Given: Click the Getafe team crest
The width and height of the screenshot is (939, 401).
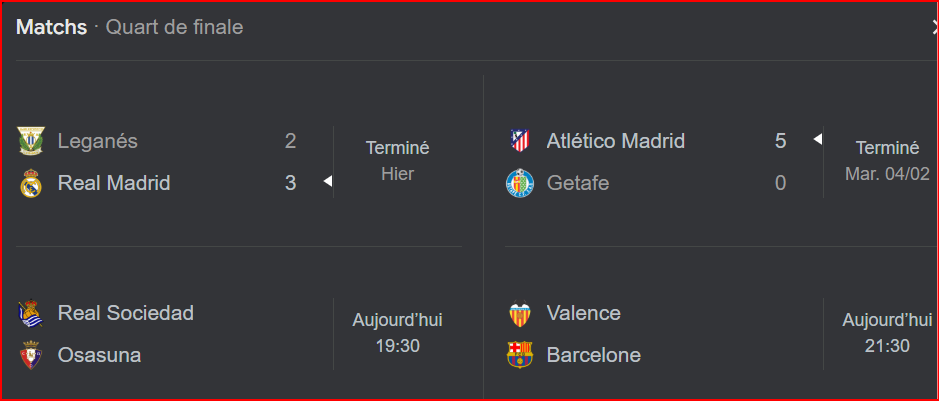Looking at the screenshot, I should [x=520, y=183].
